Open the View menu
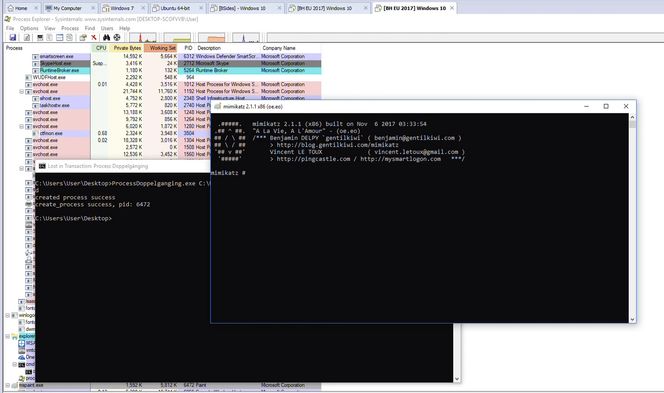664x393 pixels. (50, 28)
